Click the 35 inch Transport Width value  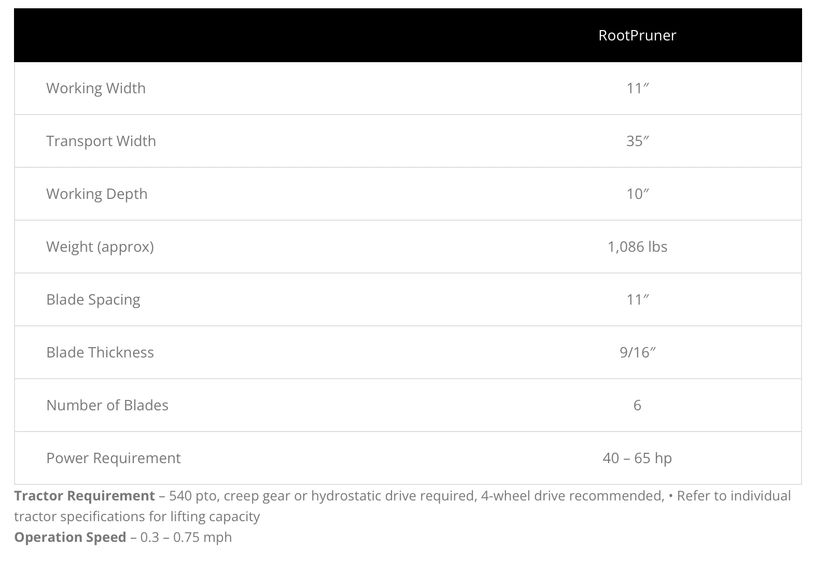pyautogui.click(x=637, y=141)
